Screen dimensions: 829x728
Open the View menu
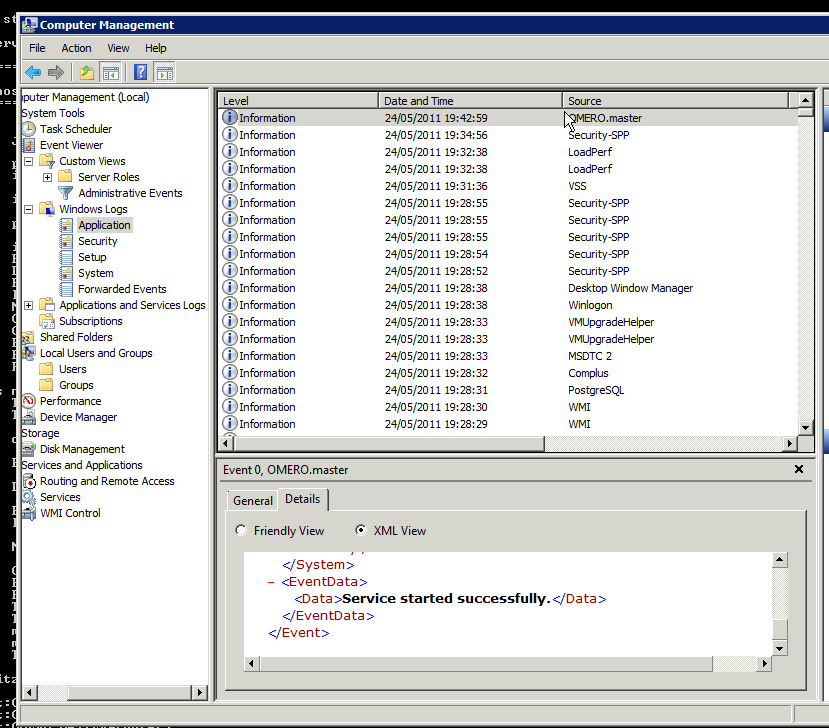coord(118,48)
